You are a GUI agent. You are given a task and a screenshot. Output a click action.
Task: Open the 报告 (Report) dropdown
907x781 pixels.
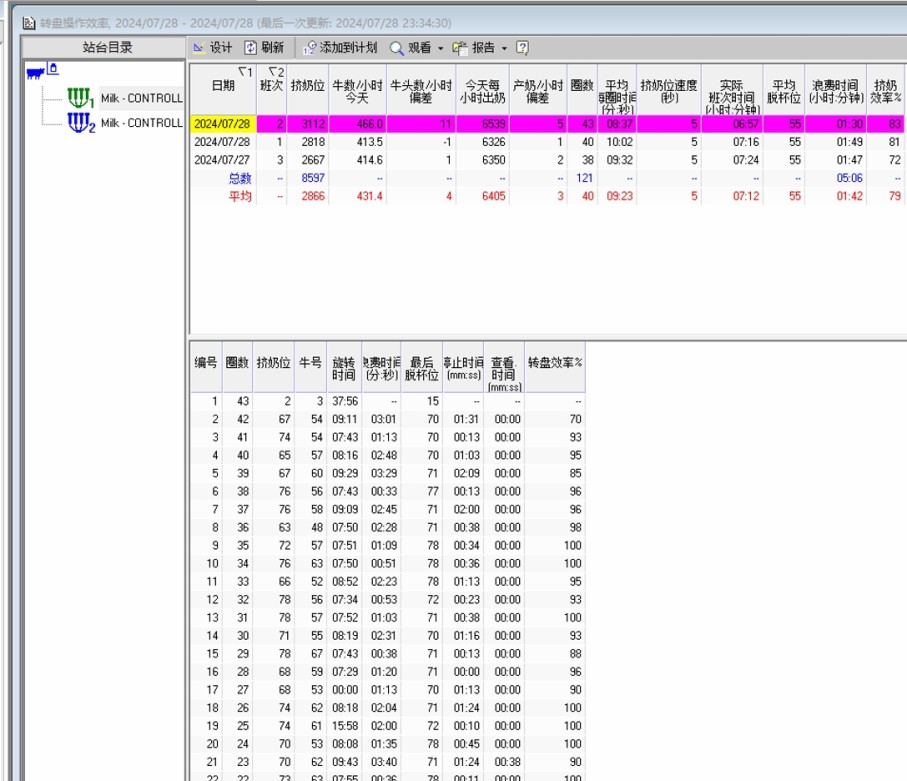click(481, 48)
